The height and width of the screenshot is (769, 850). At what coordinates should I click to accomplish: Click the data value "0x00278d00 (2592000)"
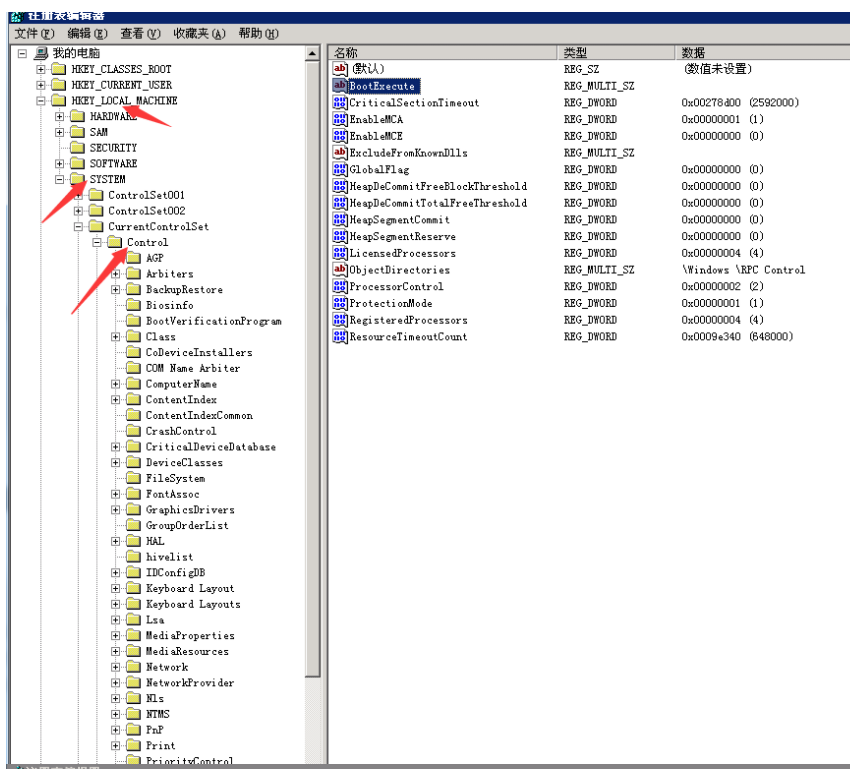tap(740, 102)
